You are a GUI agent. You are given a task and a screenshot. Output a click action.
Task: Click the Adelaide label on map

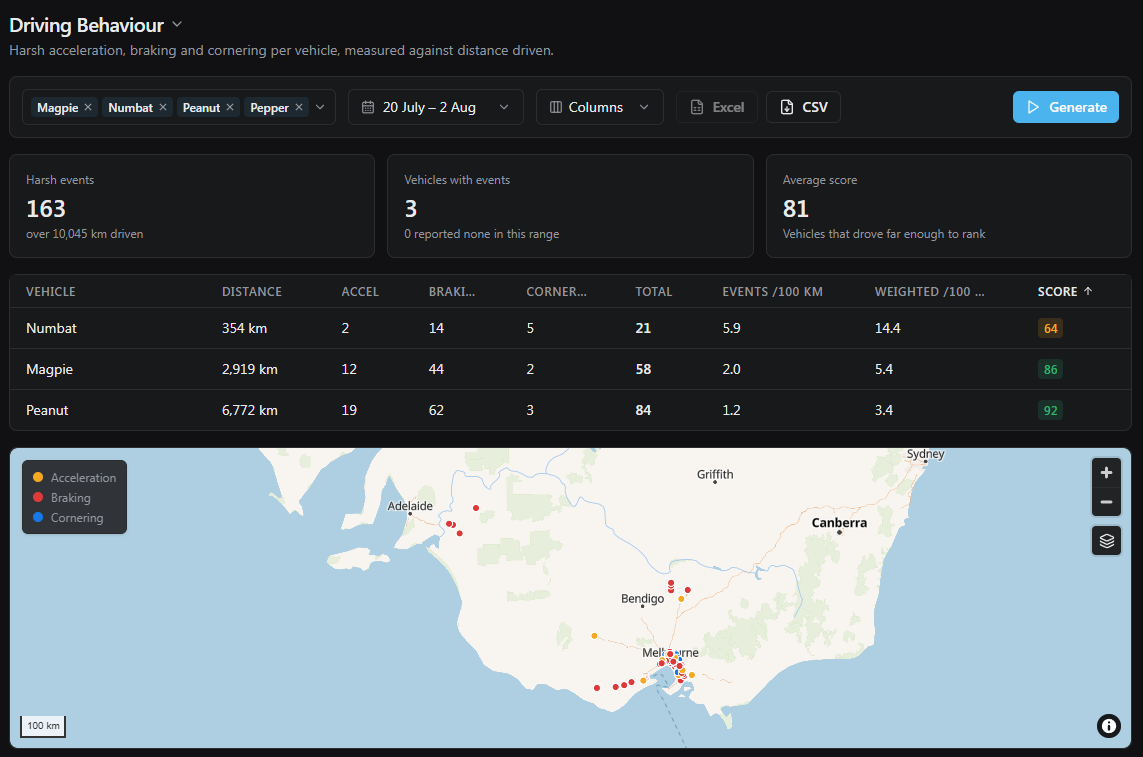[x=410, y=506]
